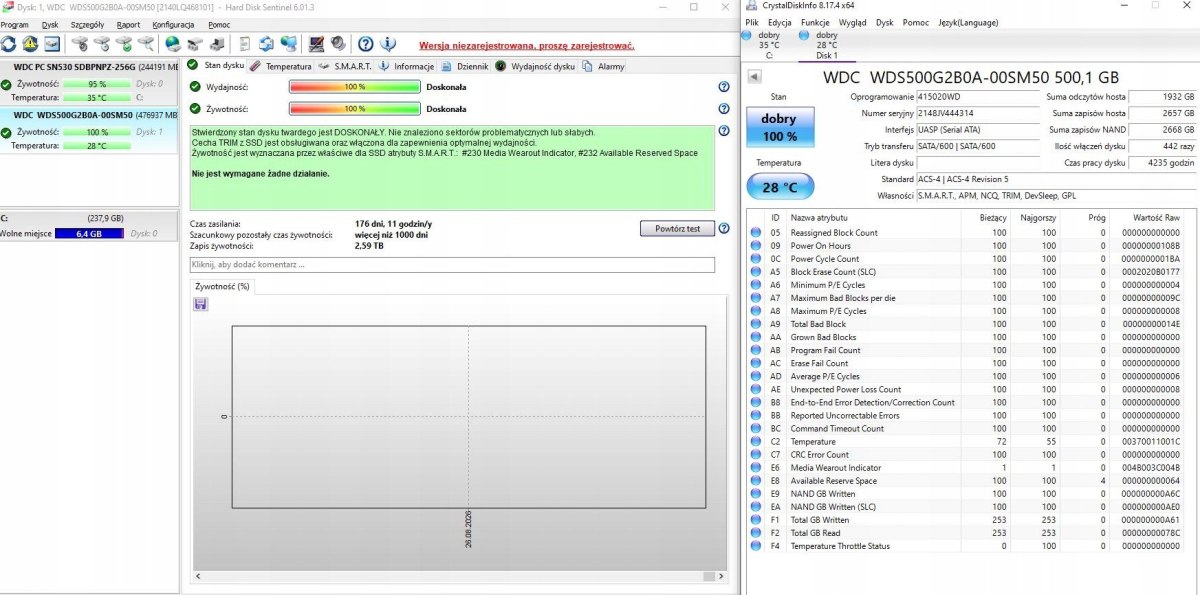Open the Alarmy tab
This screenshot has height=595, width=1200.
pos(604,66)
